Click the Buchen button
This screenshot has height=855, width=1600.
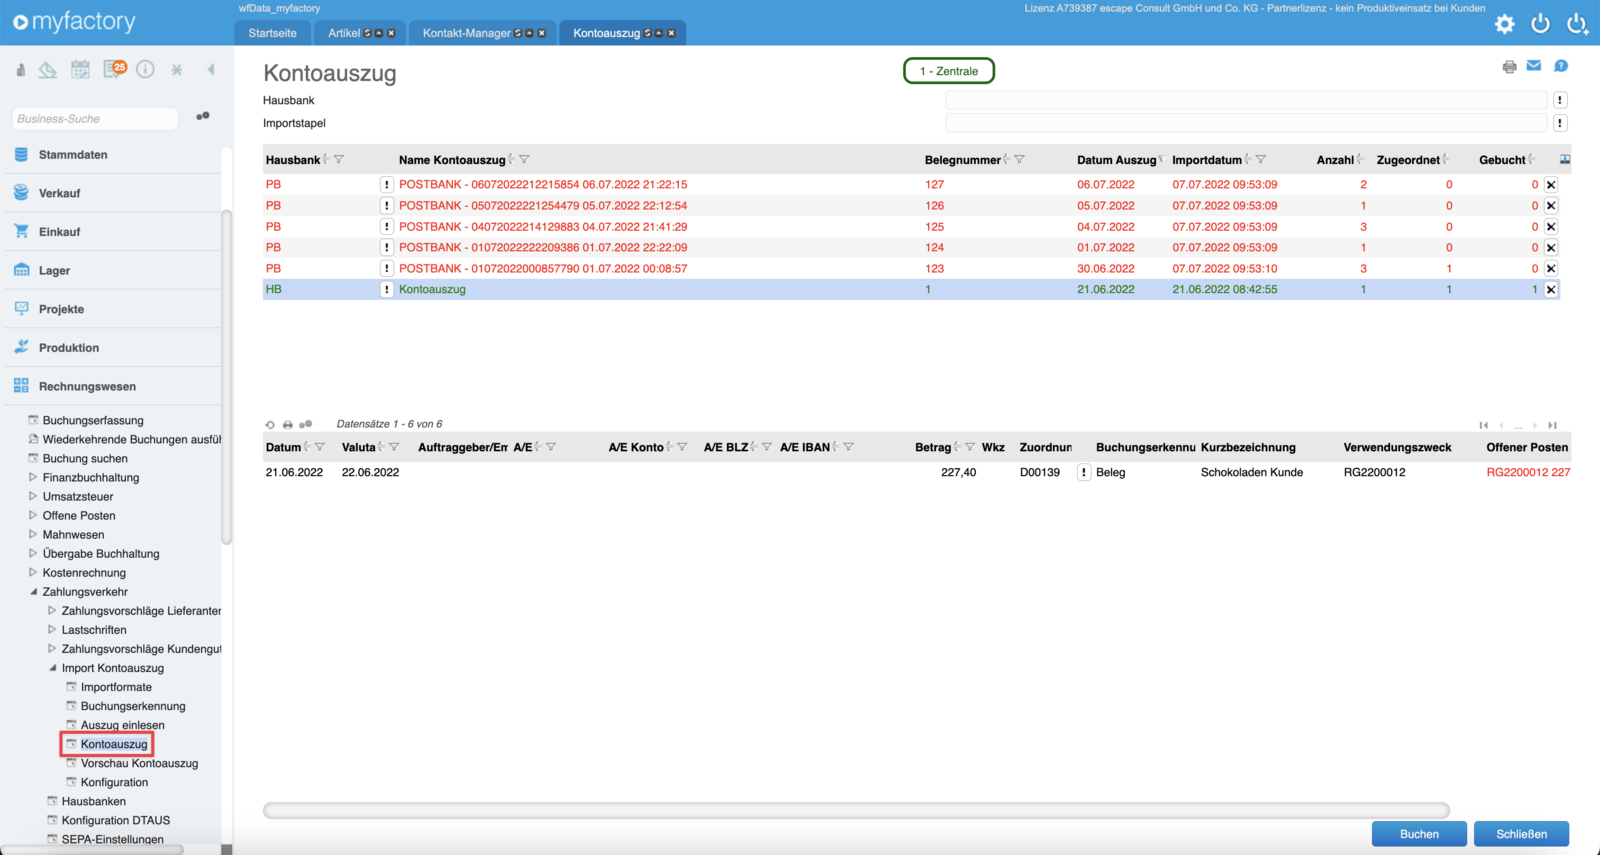pyautogui.click(x=1418, y=834)
